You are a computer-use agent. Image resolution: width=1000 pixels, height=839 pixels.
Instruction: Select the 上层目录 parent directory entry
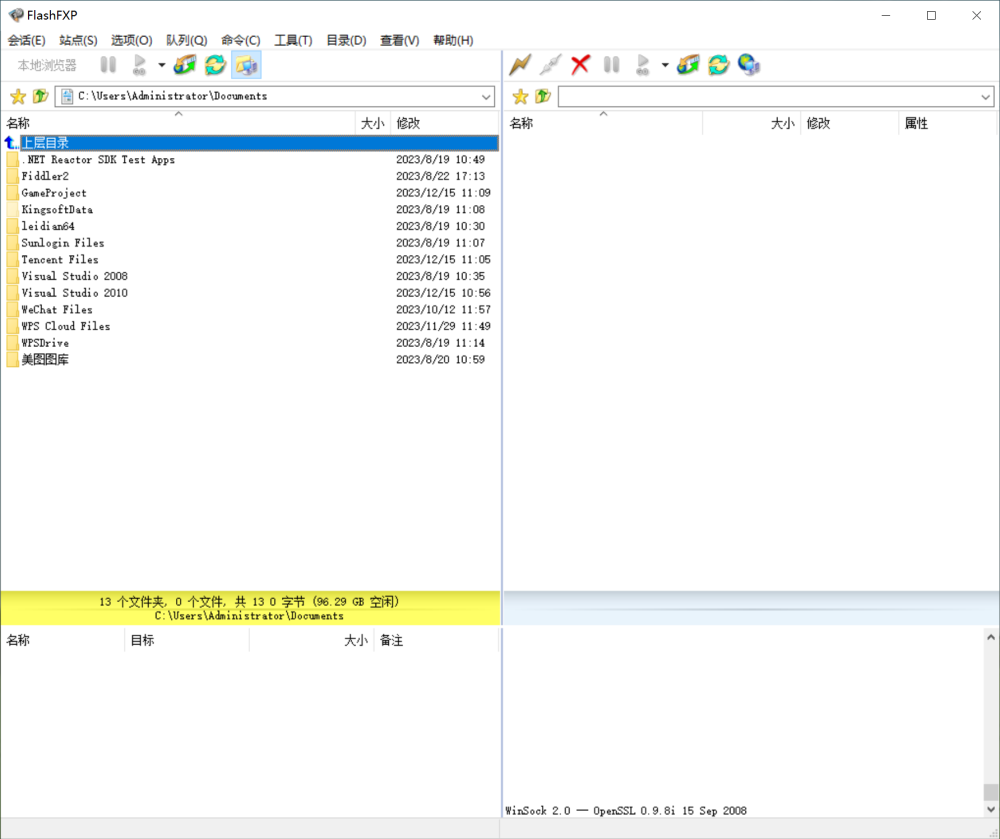pyautogui.click(x=45, y=143)
